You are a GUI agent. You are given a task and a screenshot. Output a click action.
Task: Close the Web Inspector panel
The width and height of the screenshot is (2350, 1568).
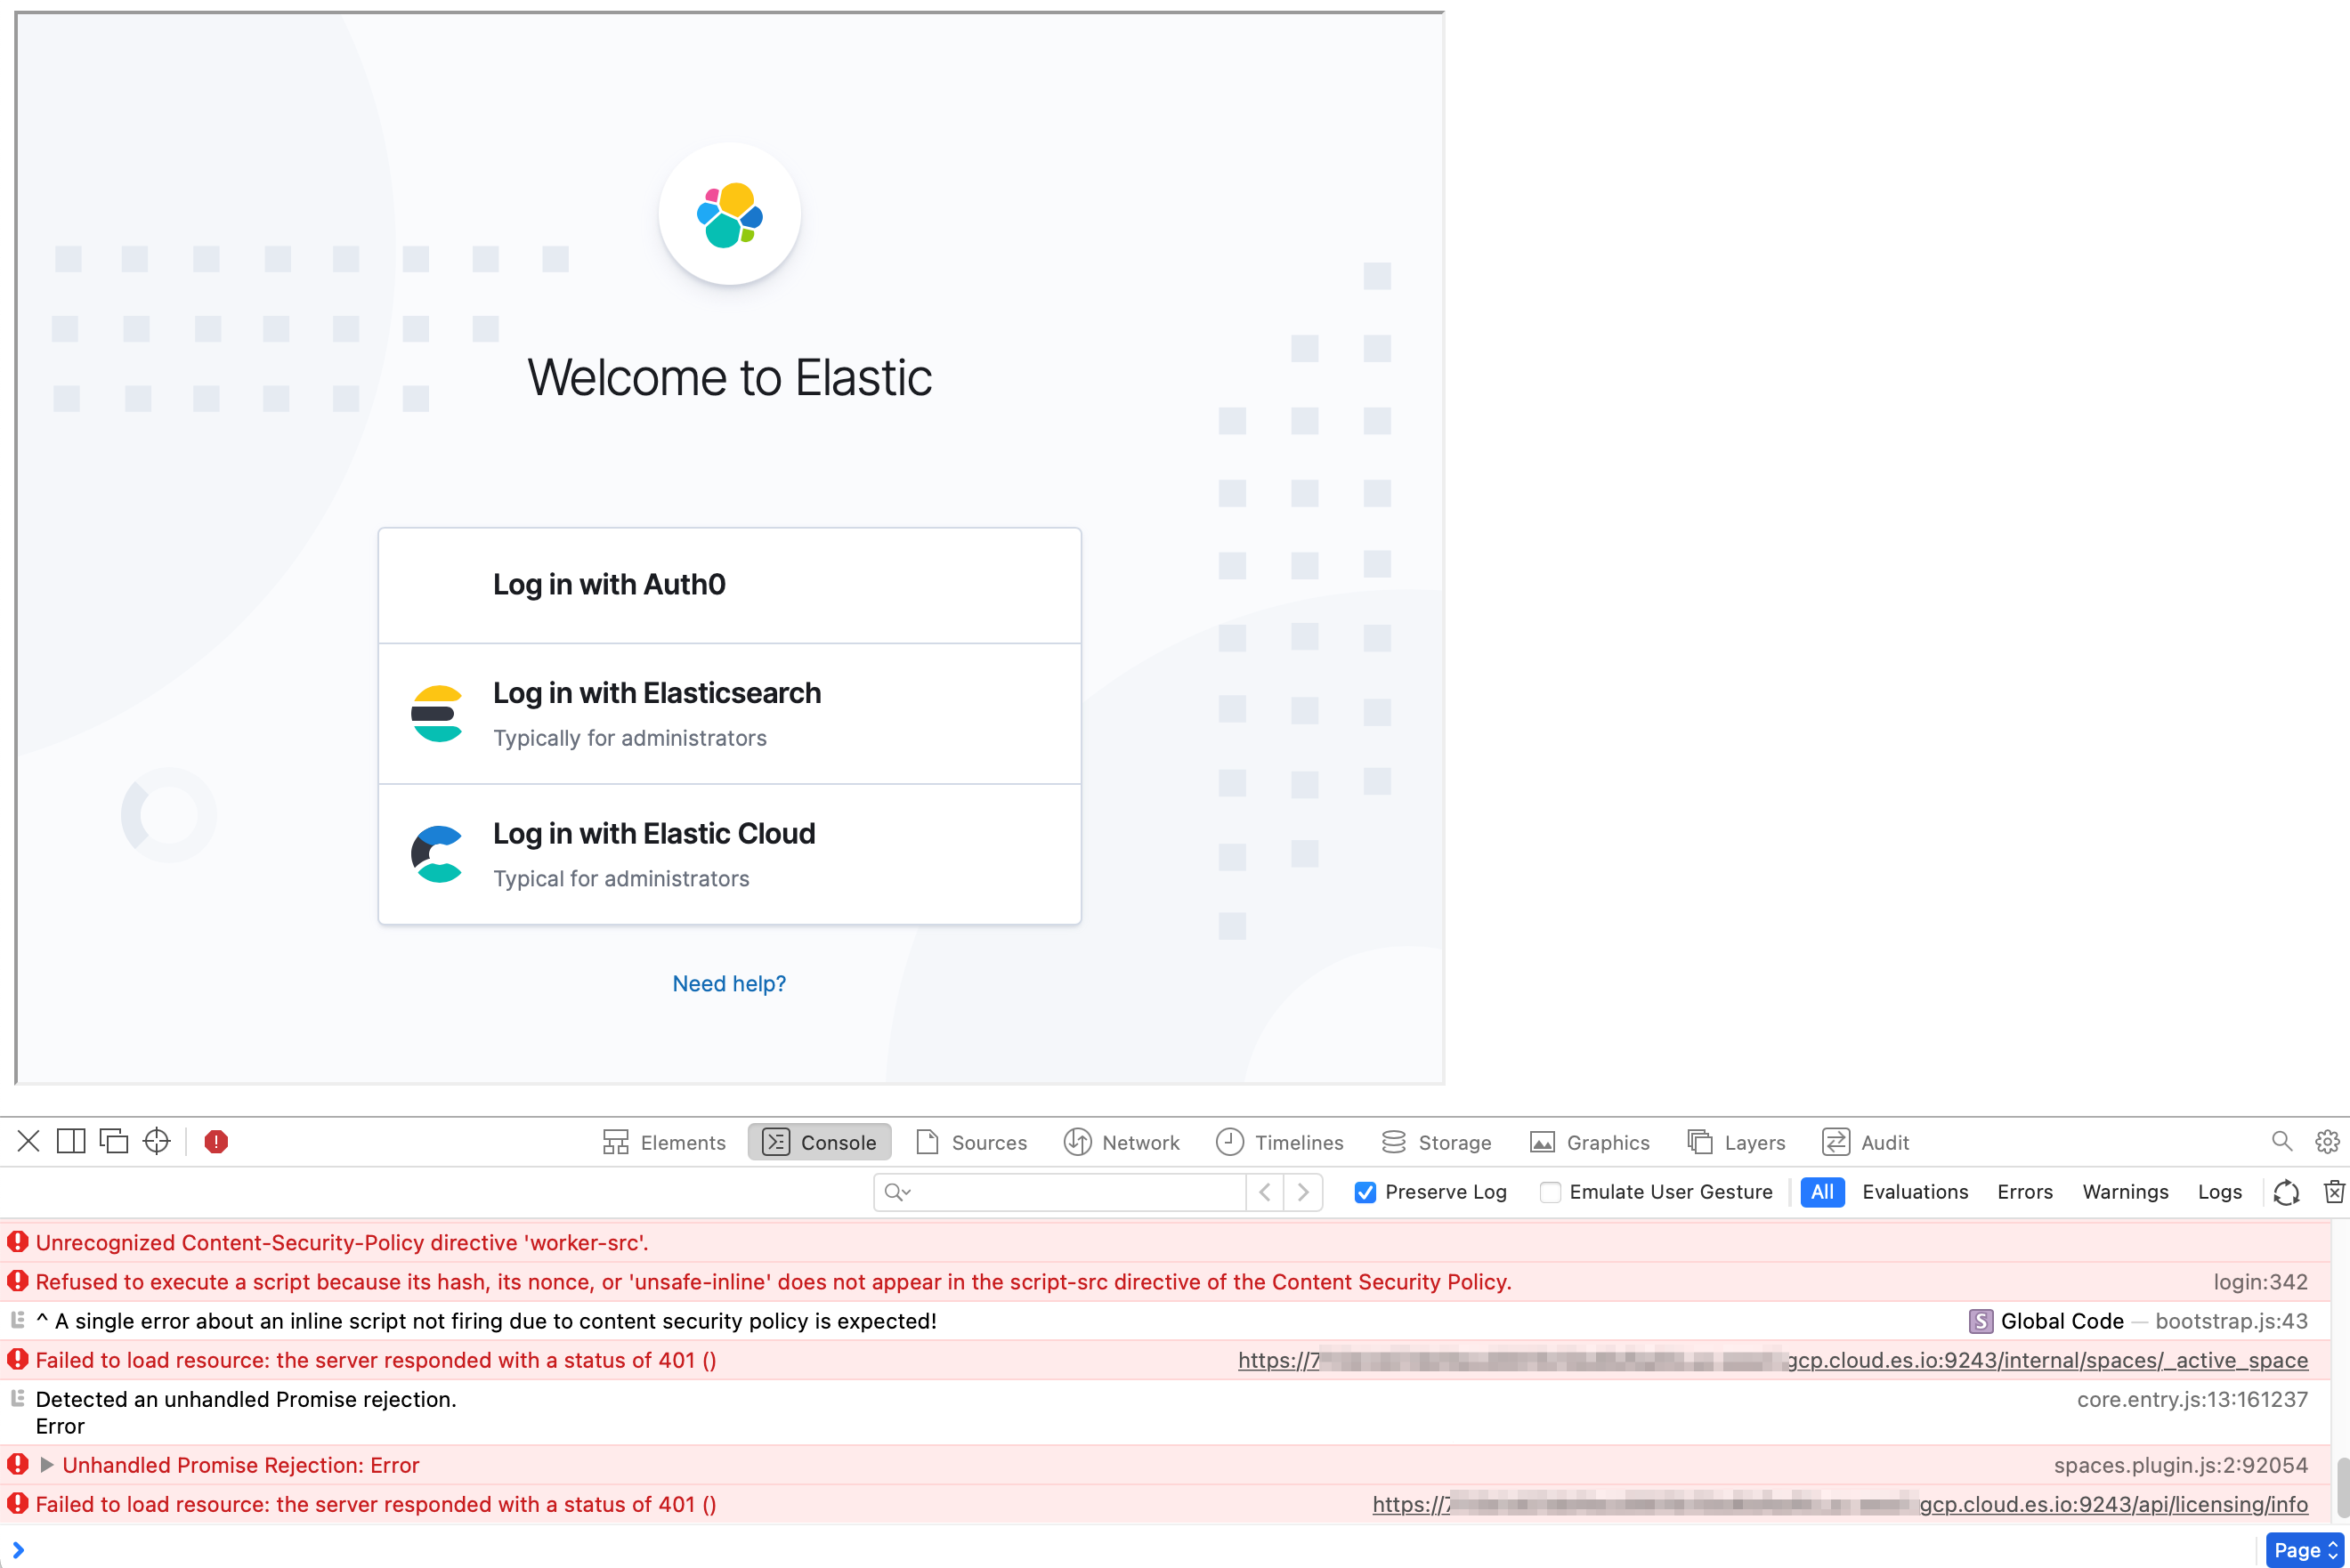pyautogui.click(x=28, y=1141)
